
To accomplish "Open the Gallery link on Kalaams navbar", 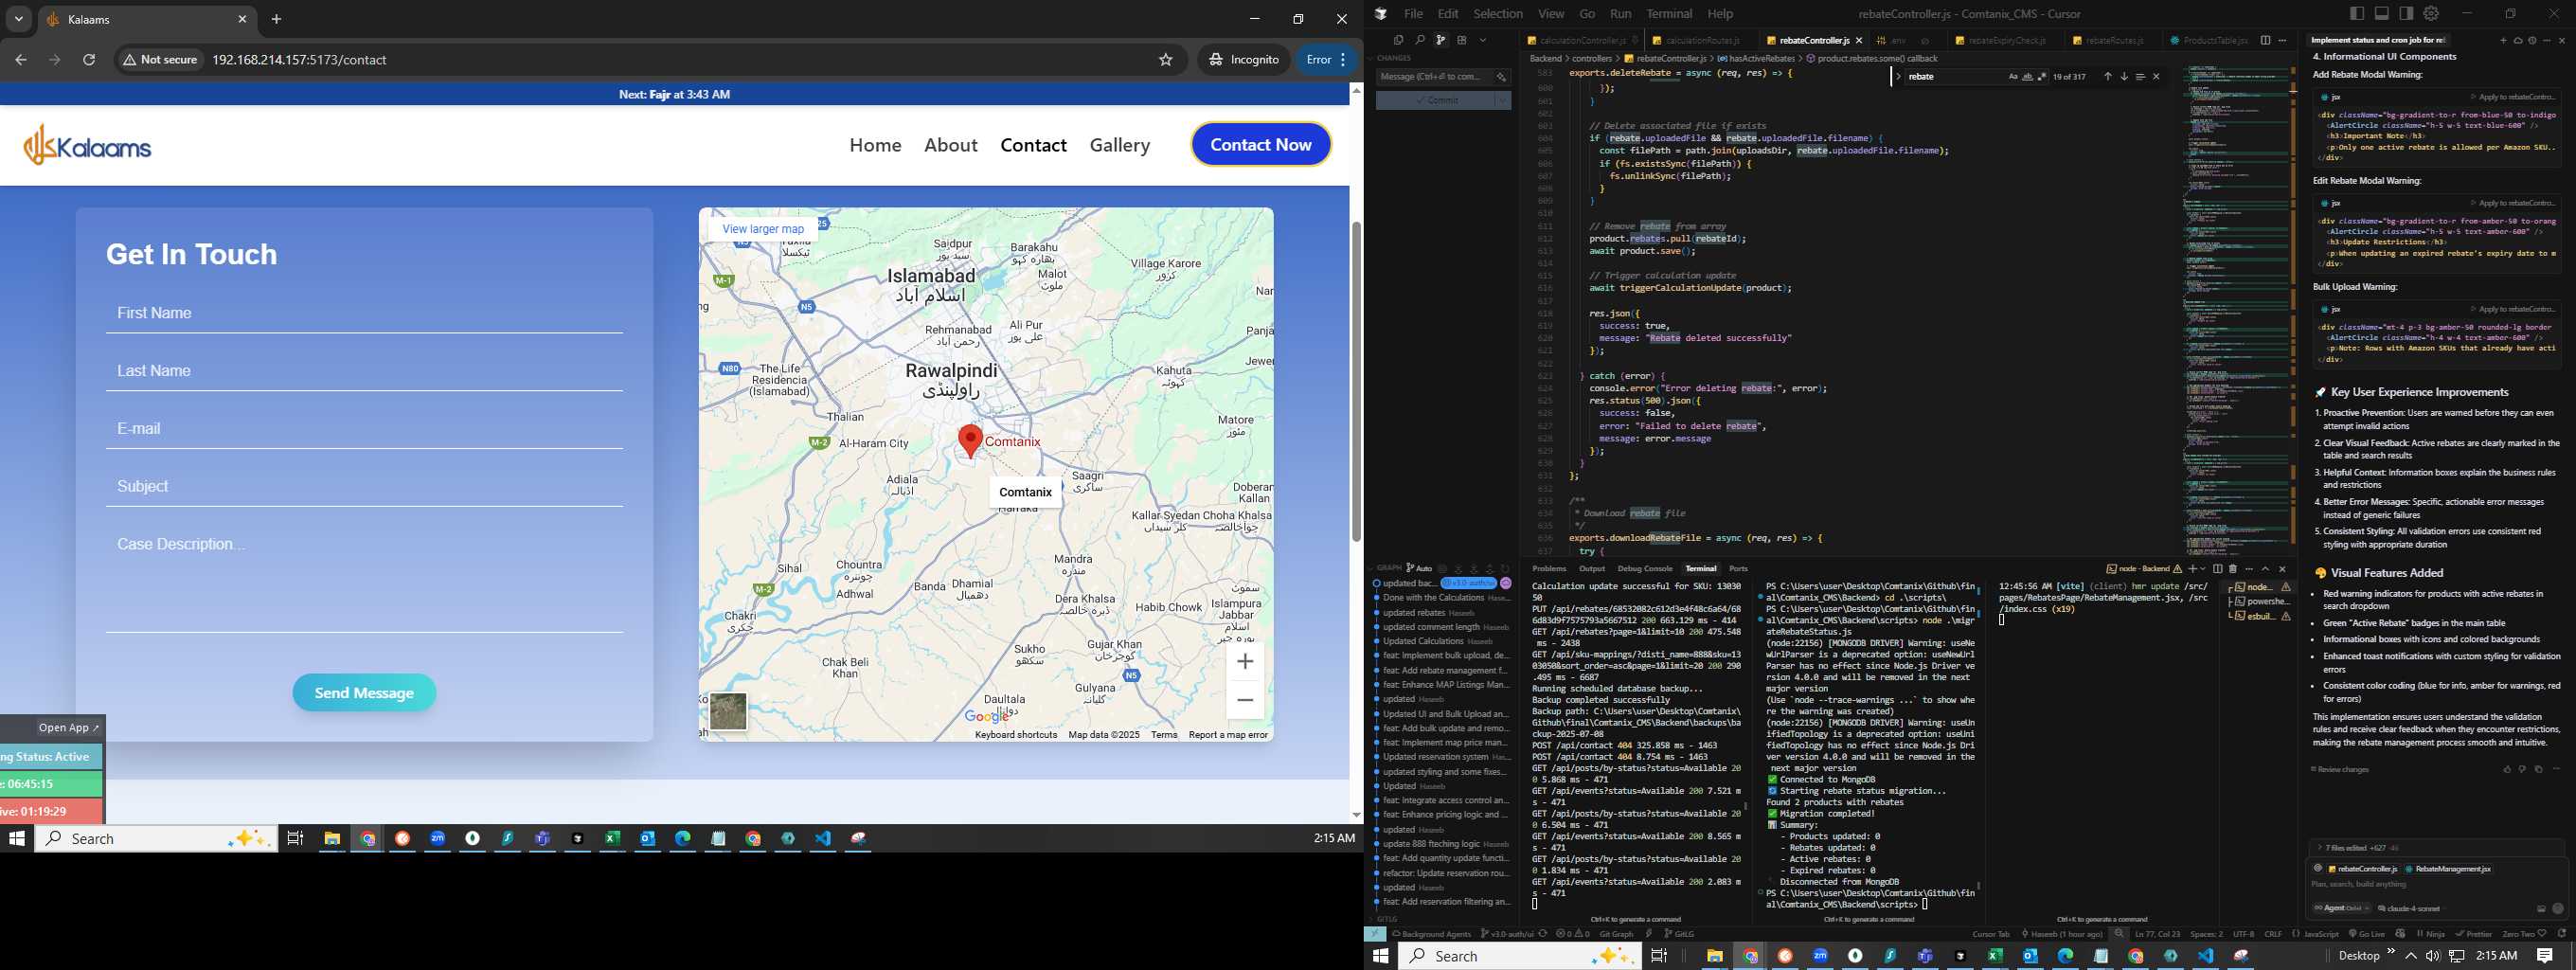I will coord(1120,145).
